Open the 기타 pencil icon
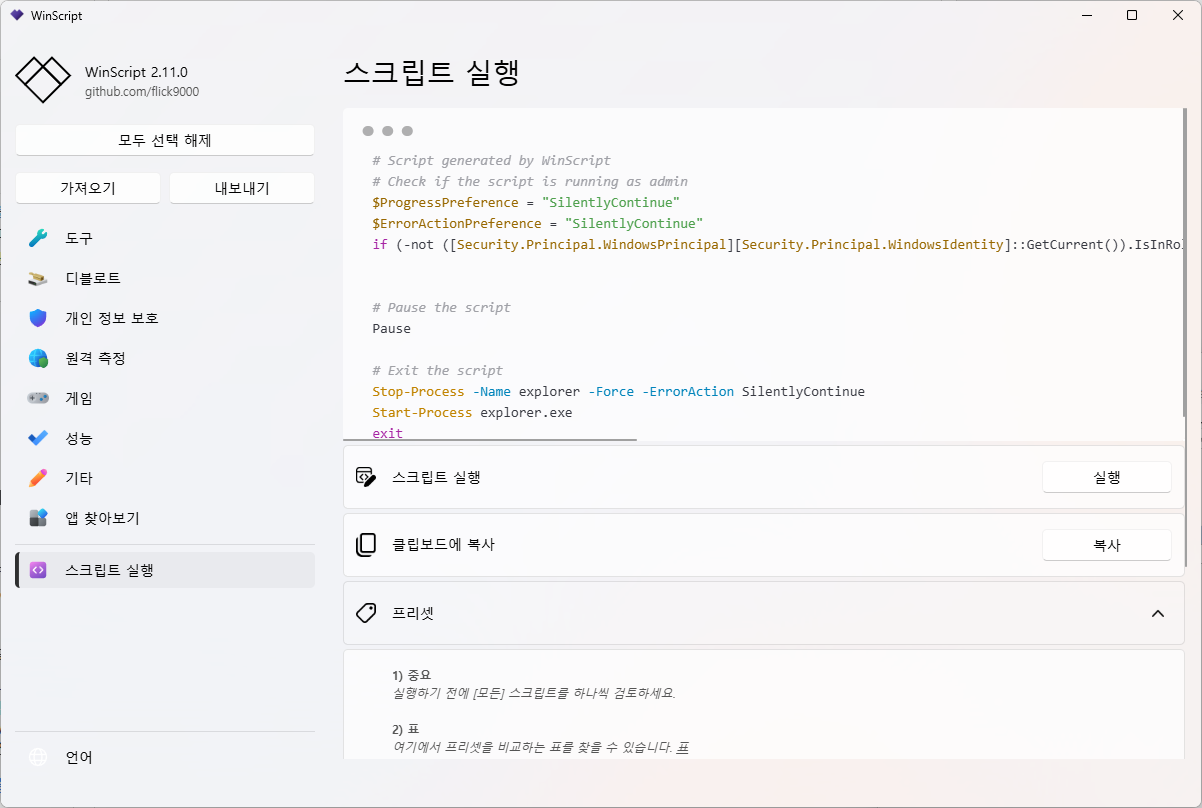The image size is (1202, 808). [x=38, y=478]
